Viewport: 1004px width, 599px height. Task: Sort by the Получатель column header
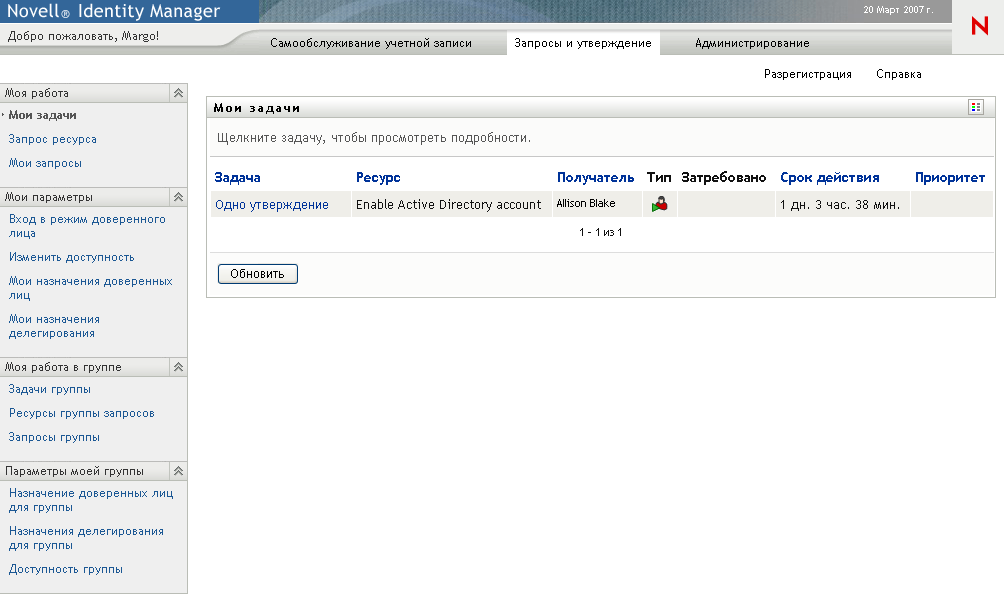point(595,177)
